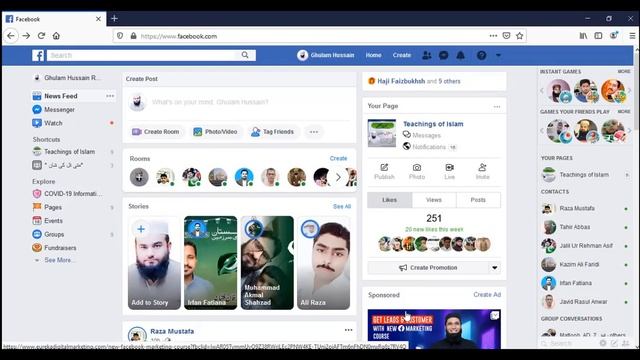Open Add to Story card
The image size is (640, 360).
pos(154,263)
